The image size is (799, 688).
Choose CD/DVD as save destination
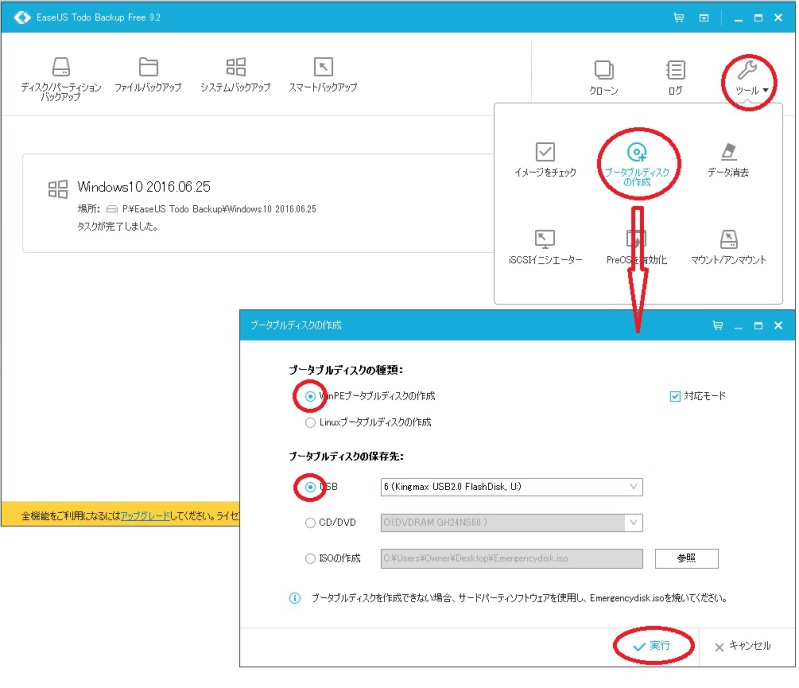310,522
